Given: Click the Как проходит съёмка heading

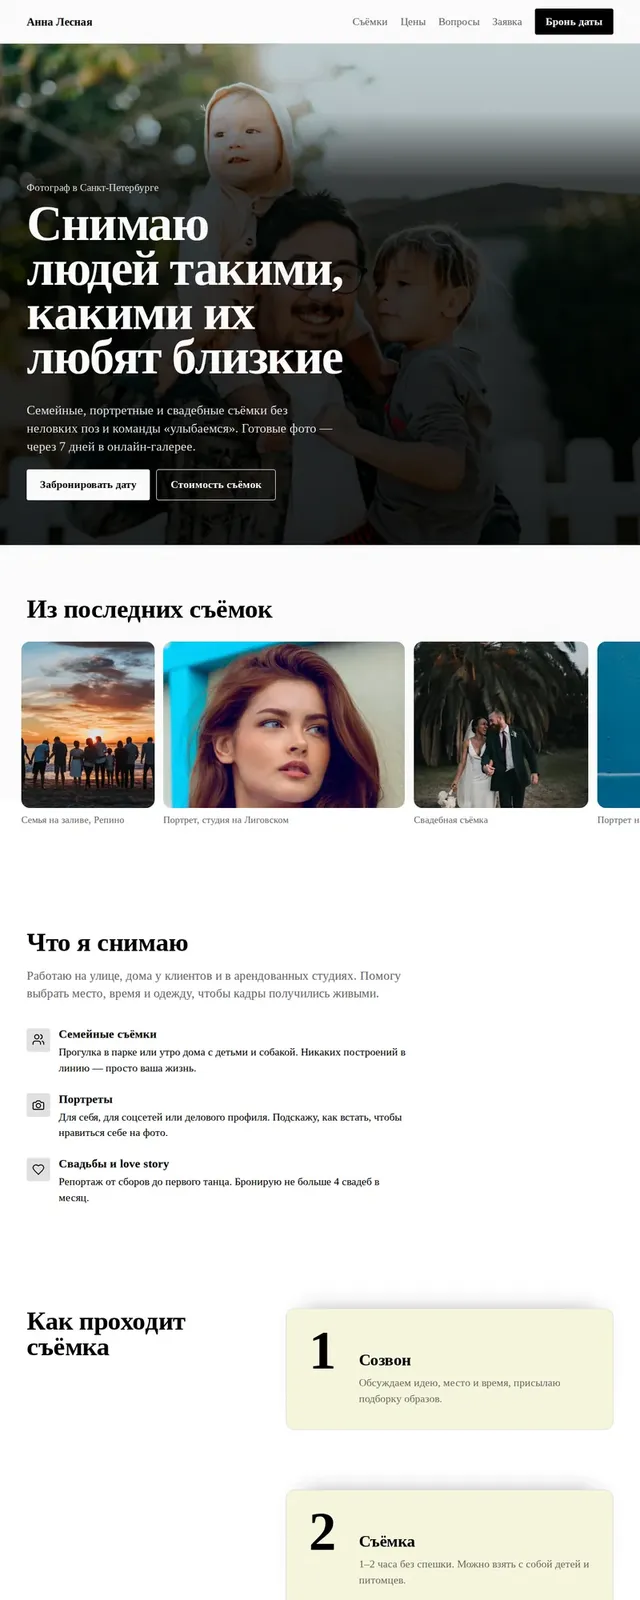Looking at the screenshot, I should tap(106, 1334).
